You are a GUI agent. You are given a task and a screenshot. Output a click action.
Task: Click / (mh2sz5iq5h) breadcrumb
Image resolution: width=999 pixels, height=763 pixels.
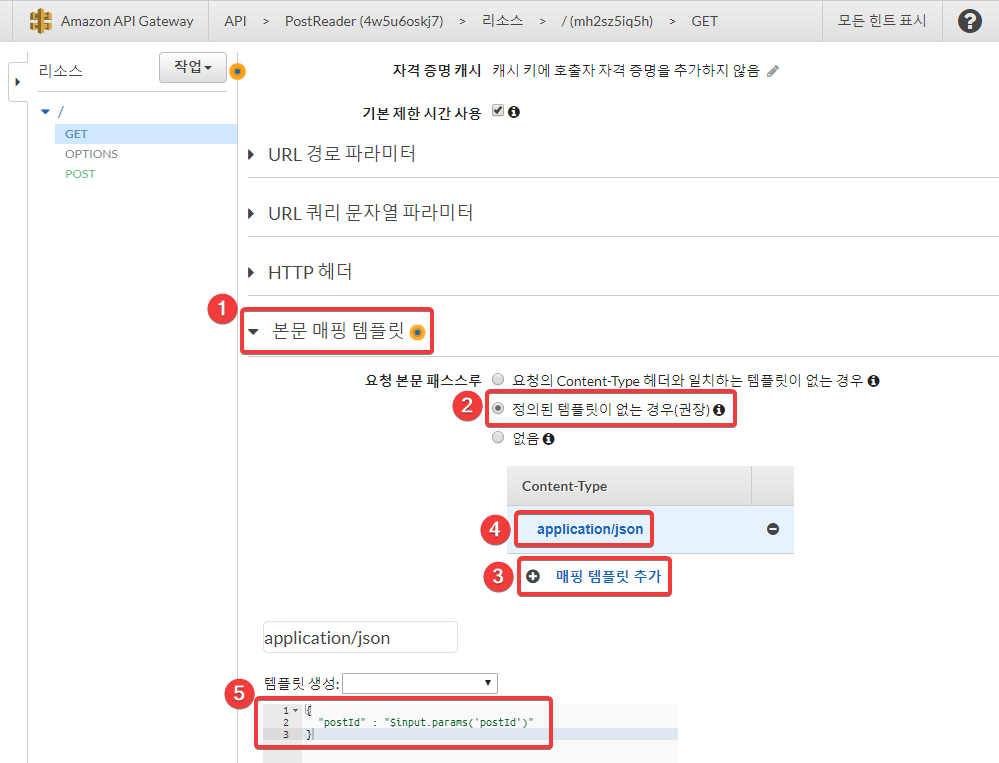click(x=607, y=21)
